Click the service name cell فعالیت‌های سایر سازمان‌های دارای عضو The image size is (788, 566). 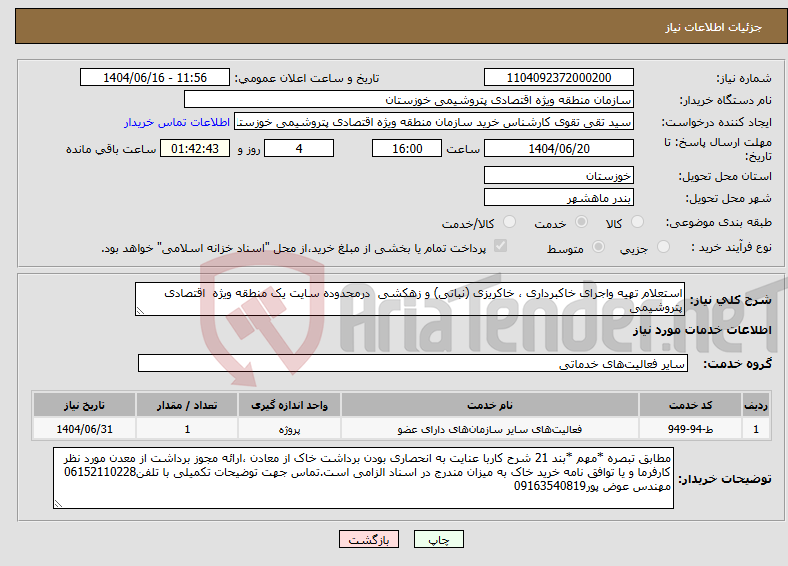click(489, 429)
